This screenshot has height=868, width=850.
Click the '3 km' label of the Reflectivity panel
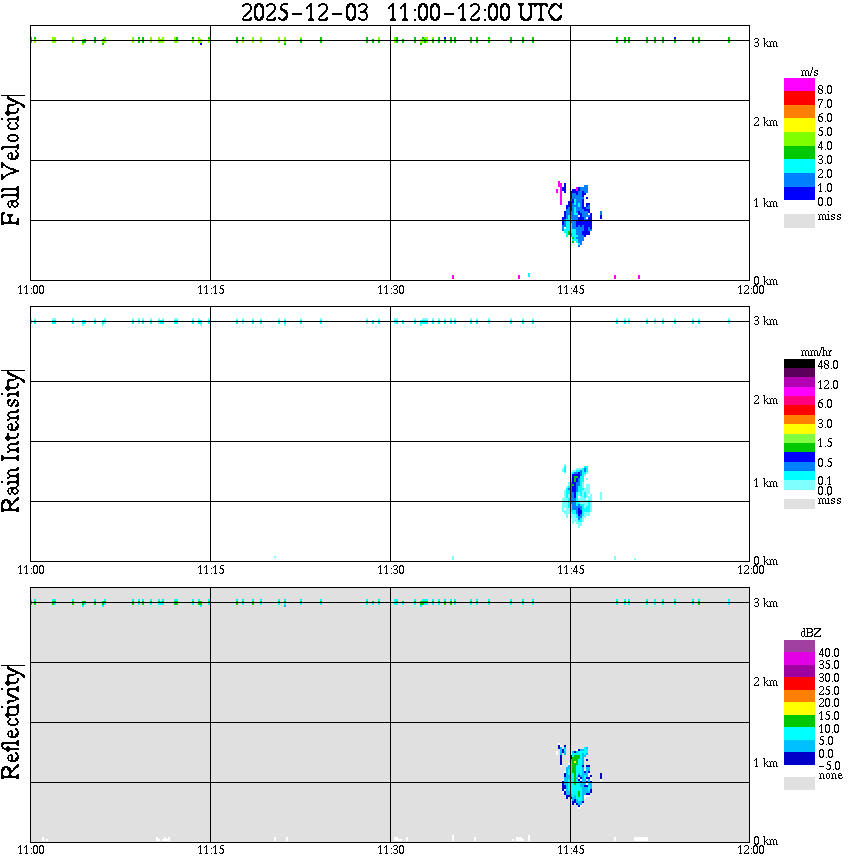click(x=766, y=603)
